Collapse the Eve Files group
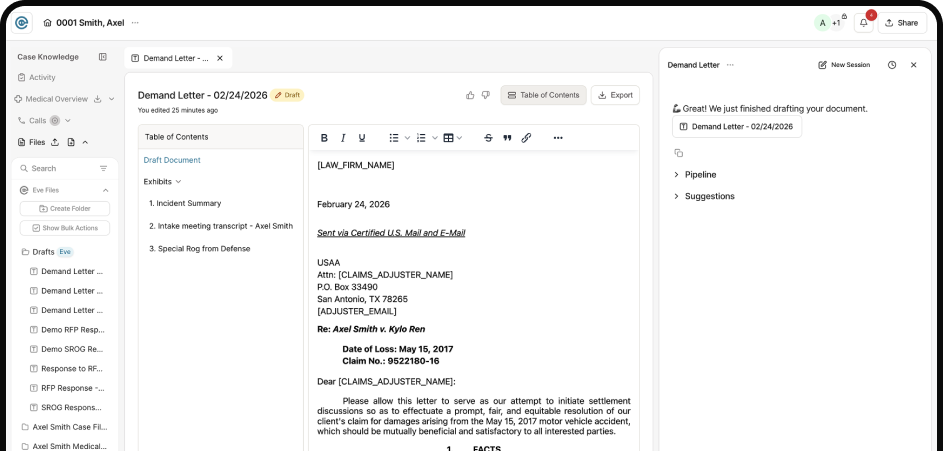 pos(106,191)
